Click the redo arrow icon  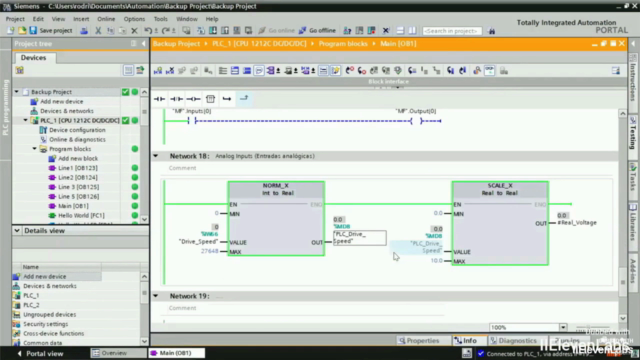[166, 31]
